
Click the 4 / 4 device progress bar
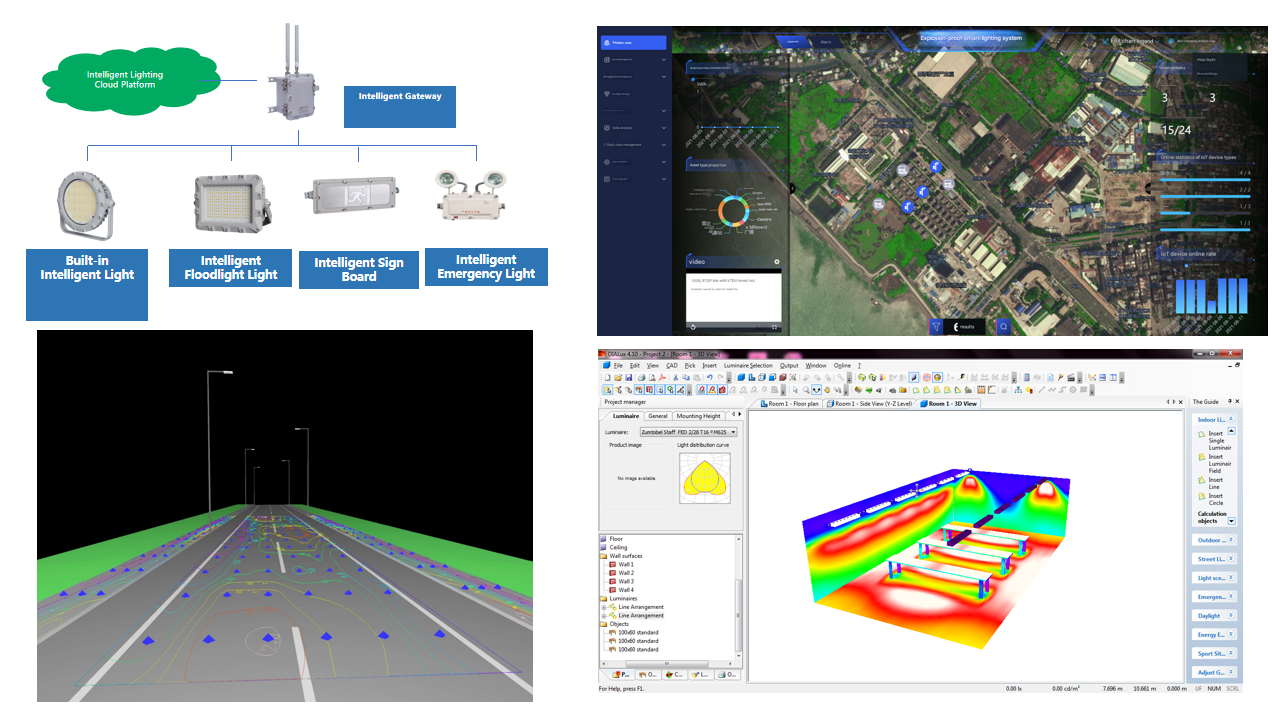(x=1205, y=180)
